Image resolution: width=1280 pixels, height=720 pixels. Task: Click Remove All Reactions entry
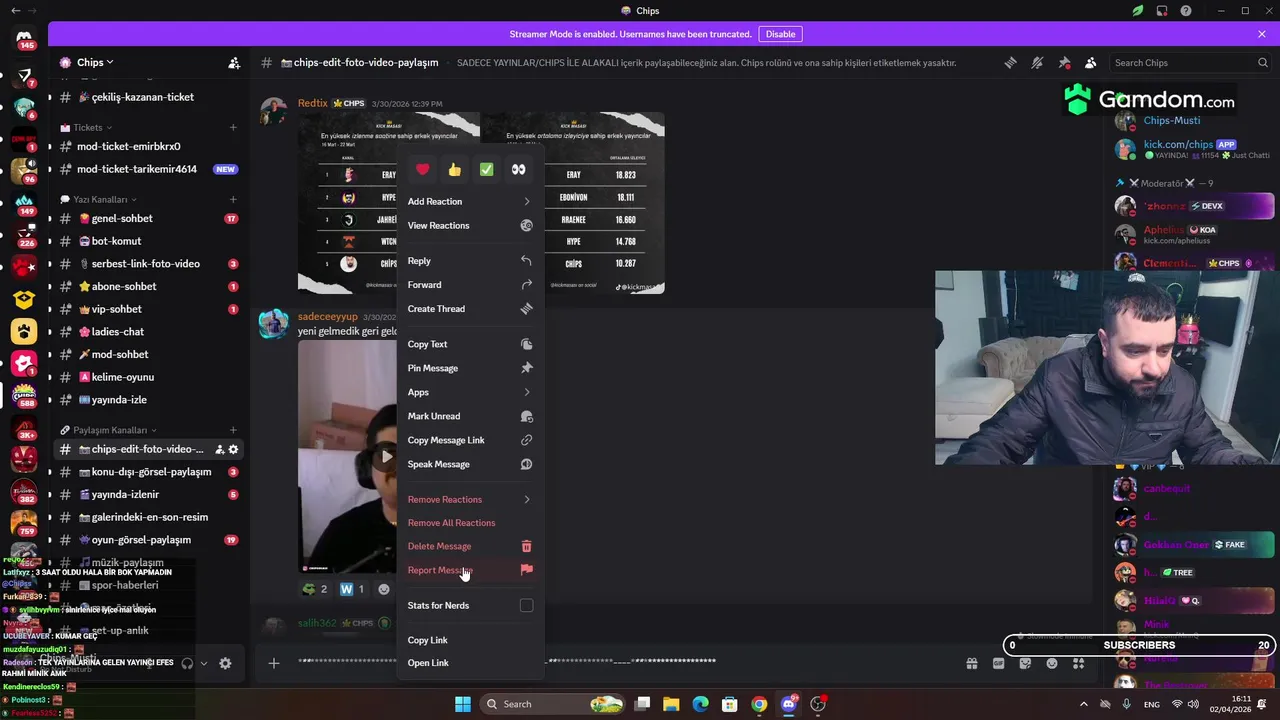coord(470,523)
